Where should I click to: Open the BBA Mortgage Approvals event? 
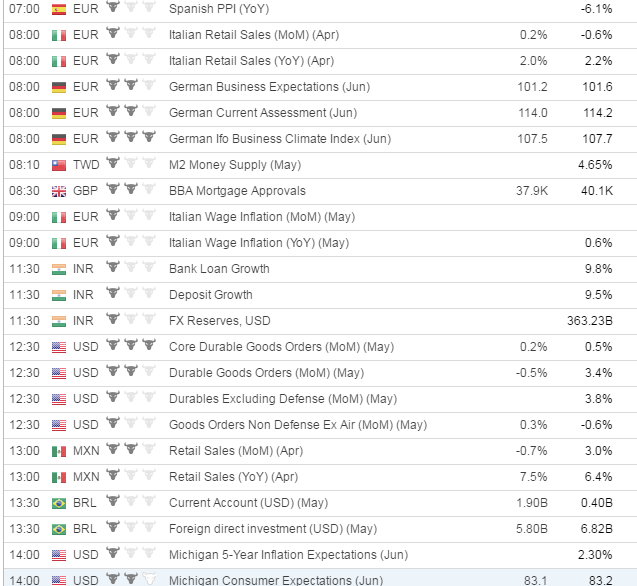[x=237, y=191]
